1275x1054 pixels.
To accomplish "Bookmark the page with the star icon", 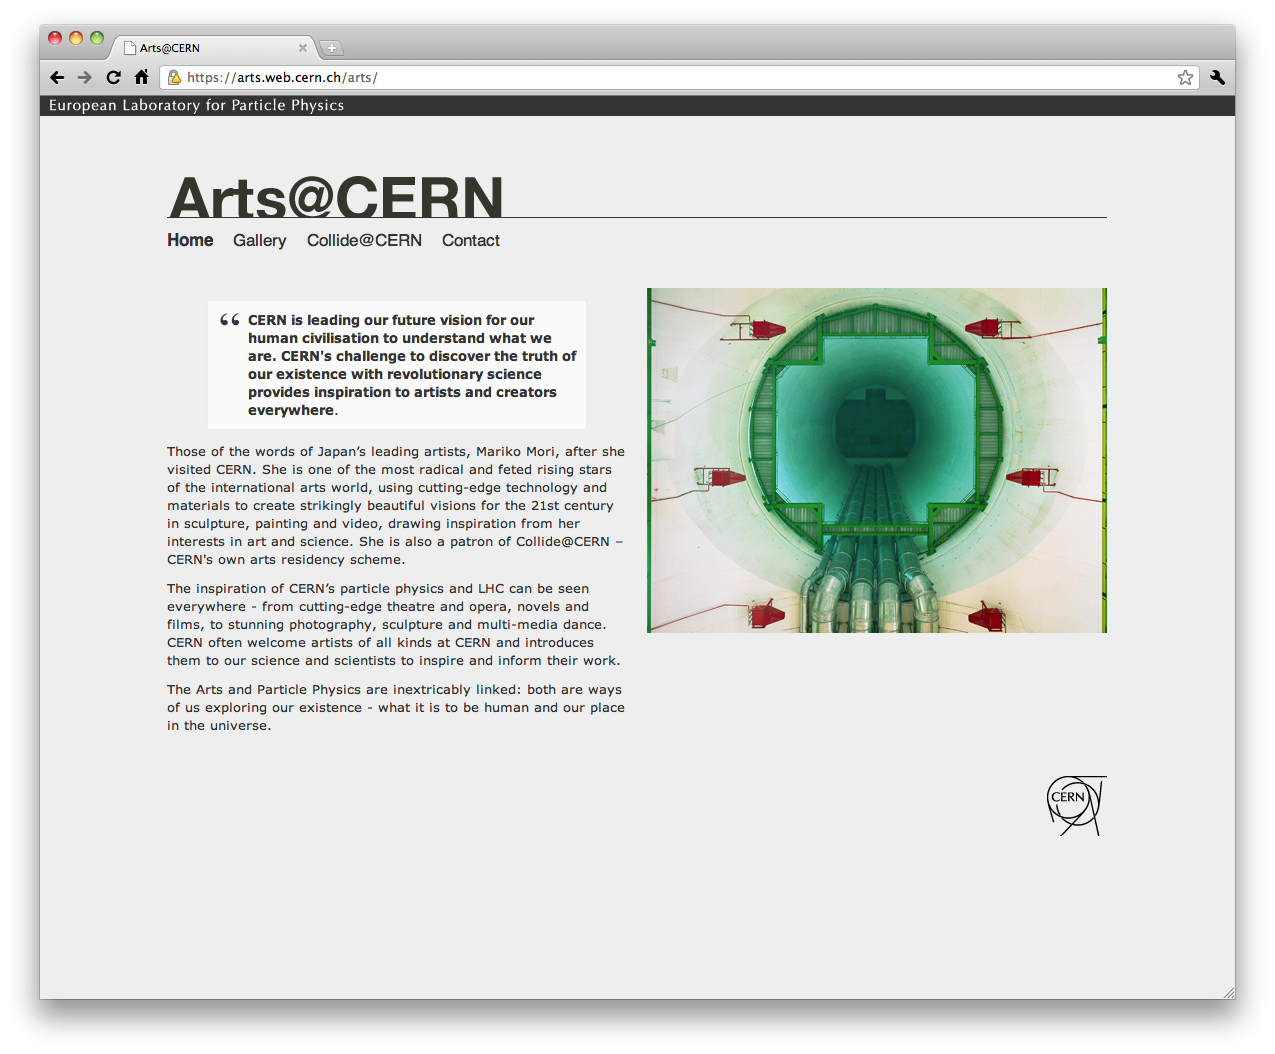I will pyautogui.click(x=1185, y=77).
